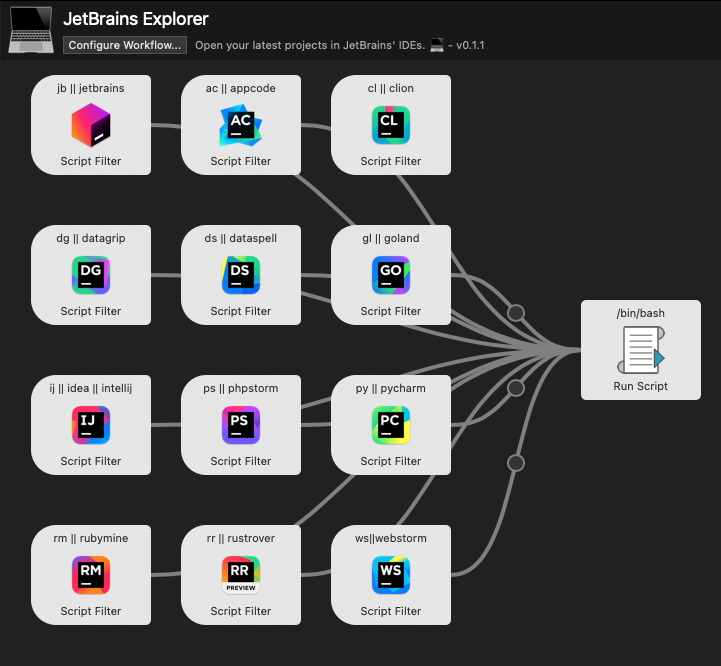This screenshot has height=666, width=721.
Task: Click the 'gl || goland' keyword label
Action: pos(390,238)
